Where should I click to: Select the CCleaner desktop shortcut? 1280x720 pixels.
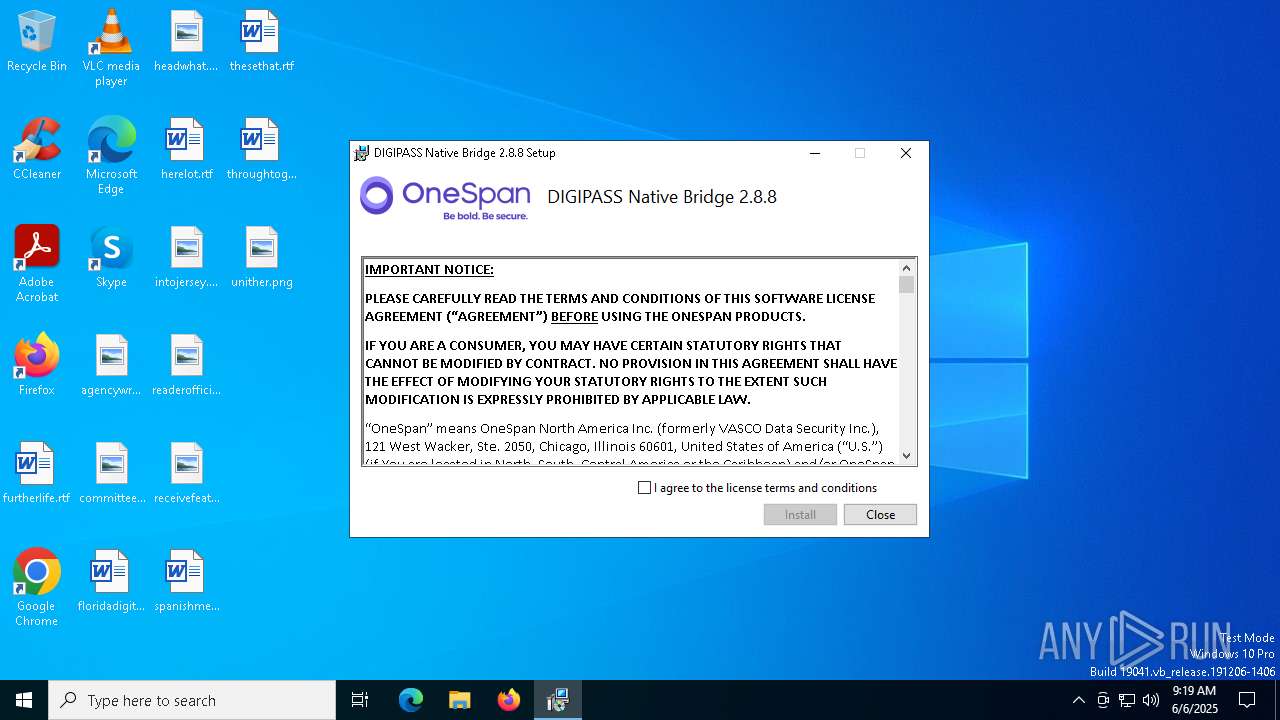37,149
